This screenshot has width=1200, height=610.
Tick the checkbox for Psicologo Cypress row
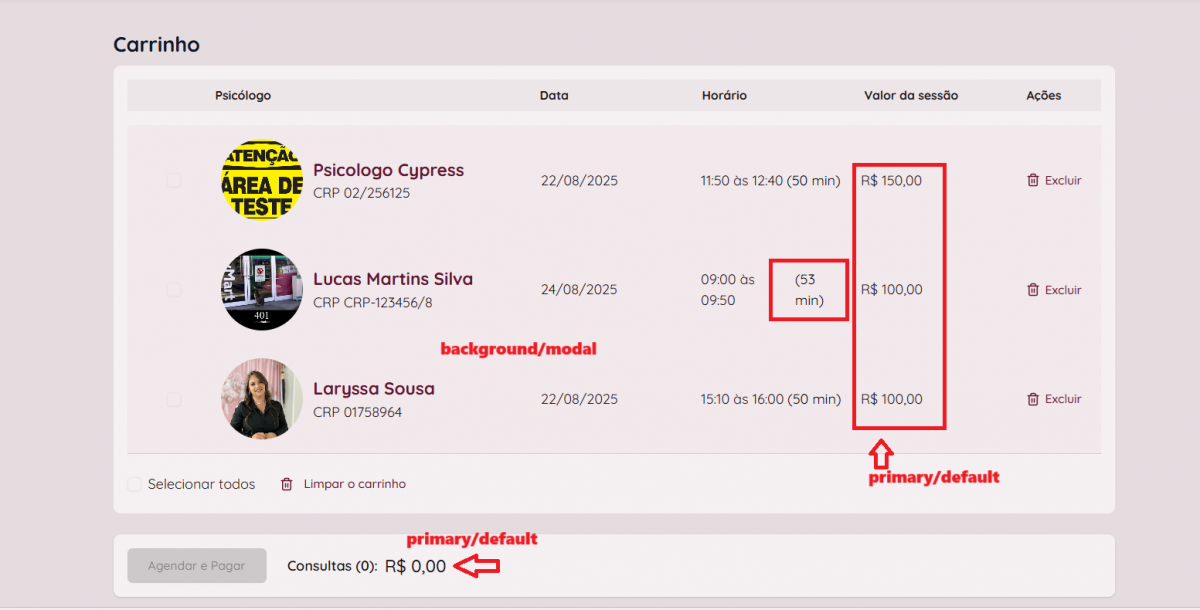pos(174,181)
